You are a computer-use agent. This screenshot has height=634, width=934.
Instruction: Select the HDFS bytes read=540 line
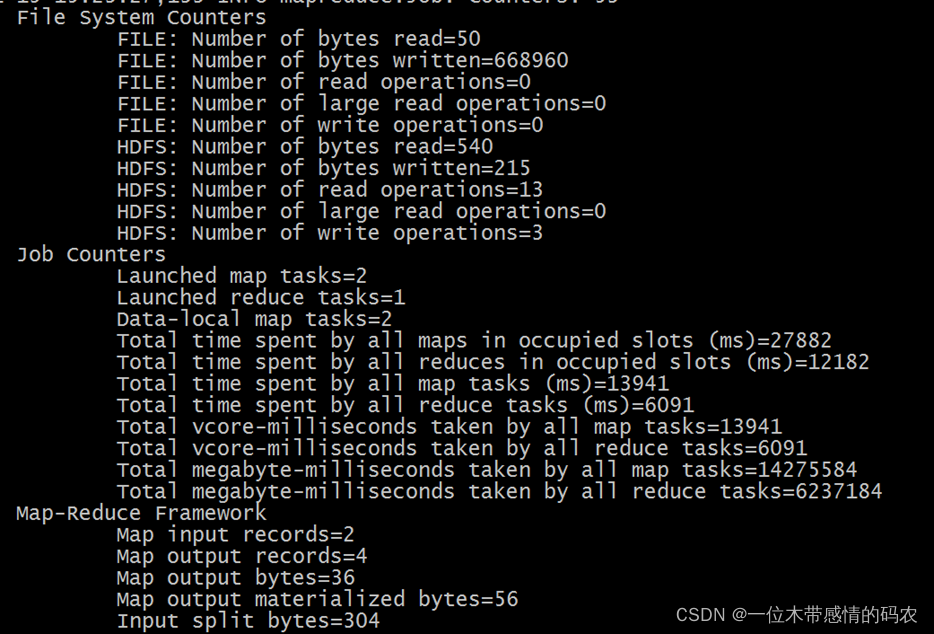tap(305, 147)
